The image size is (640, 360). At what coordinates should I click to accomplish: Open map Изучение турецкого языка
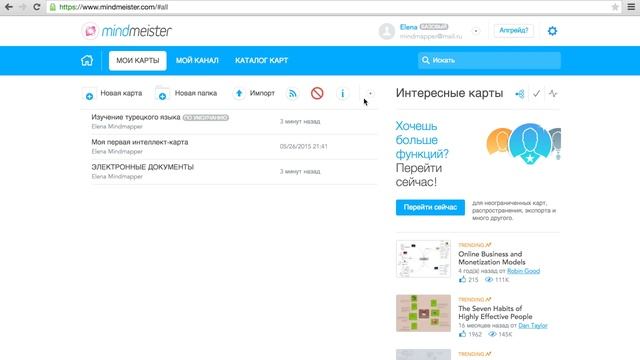click(x=136, y=117)
